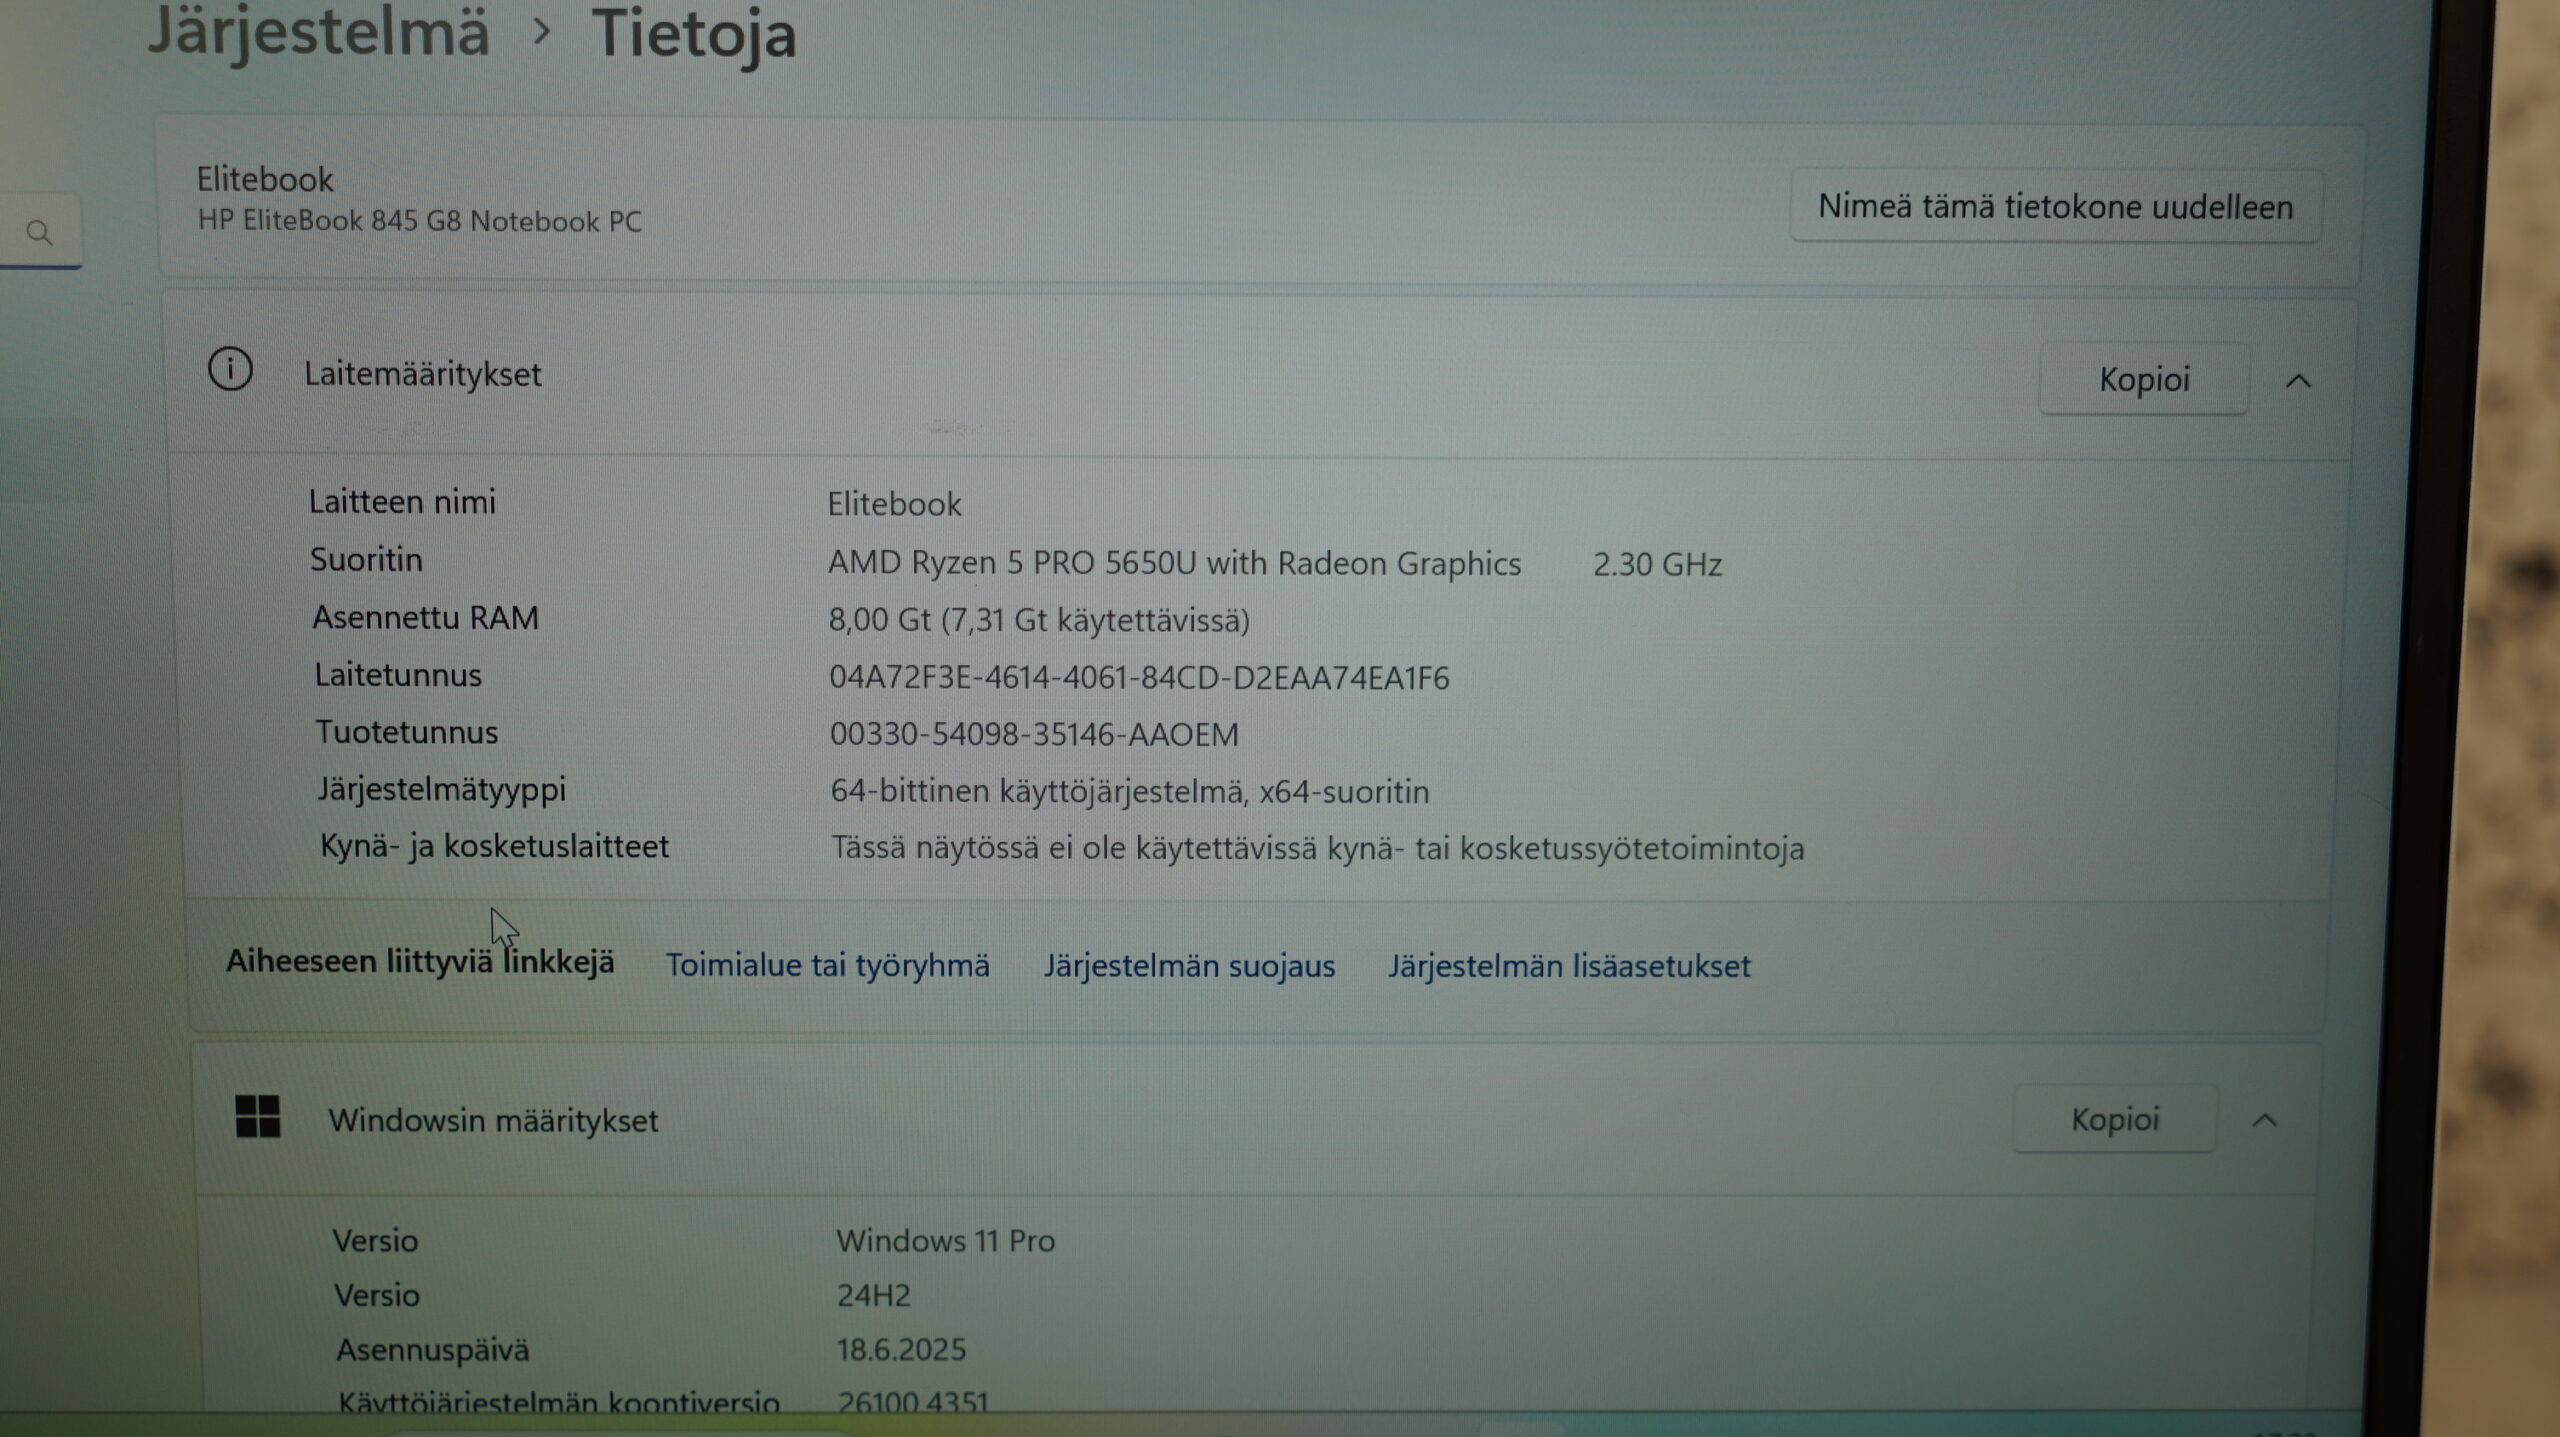Screen dimensions: 2560x1437
Task: Copy device specifications with Kopioi button
Action: [2144, 379]
